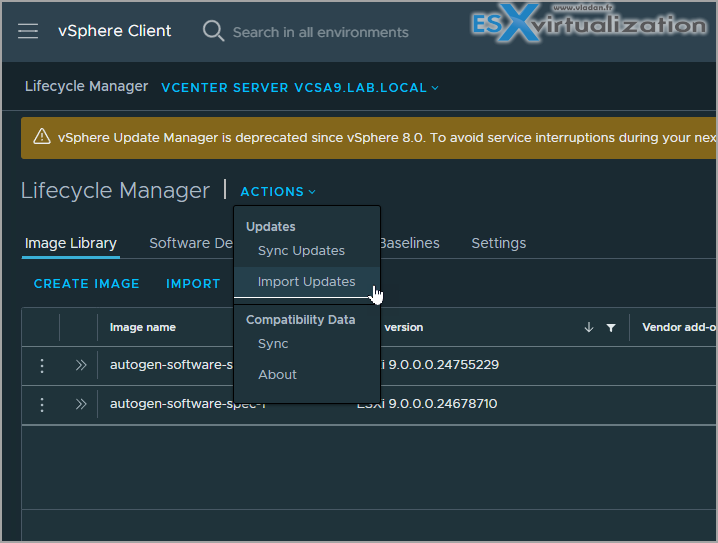Open the hamburger navigation menu

(x=28, y=31)
